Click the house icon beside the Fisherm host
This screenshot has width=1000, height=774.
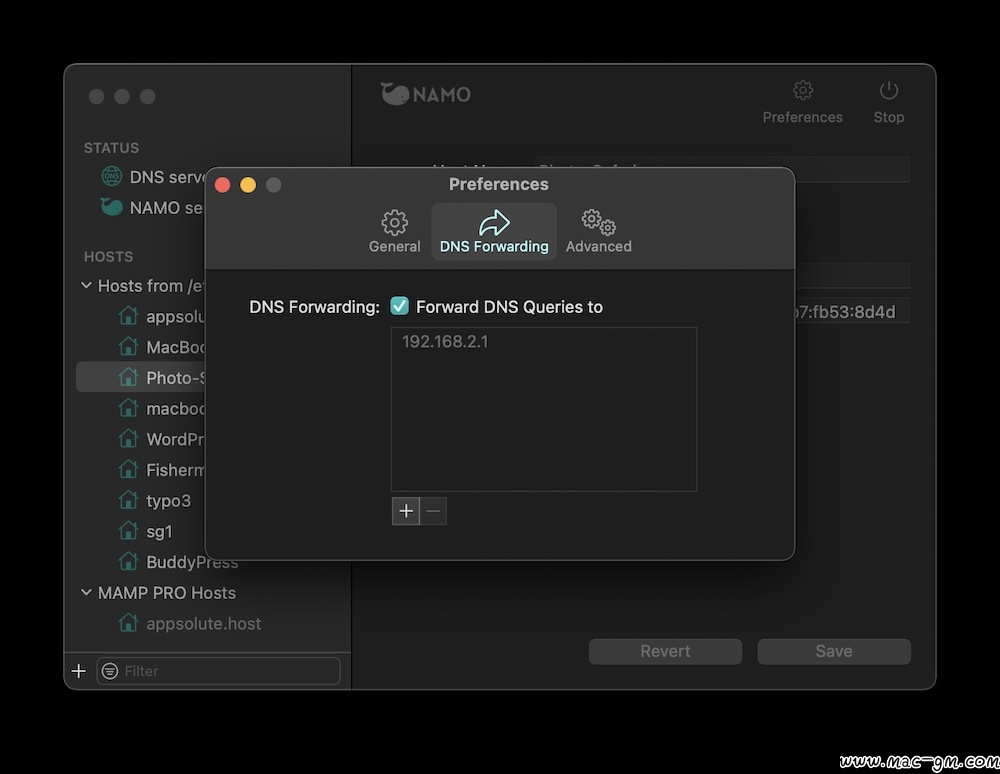pos(128,469)
